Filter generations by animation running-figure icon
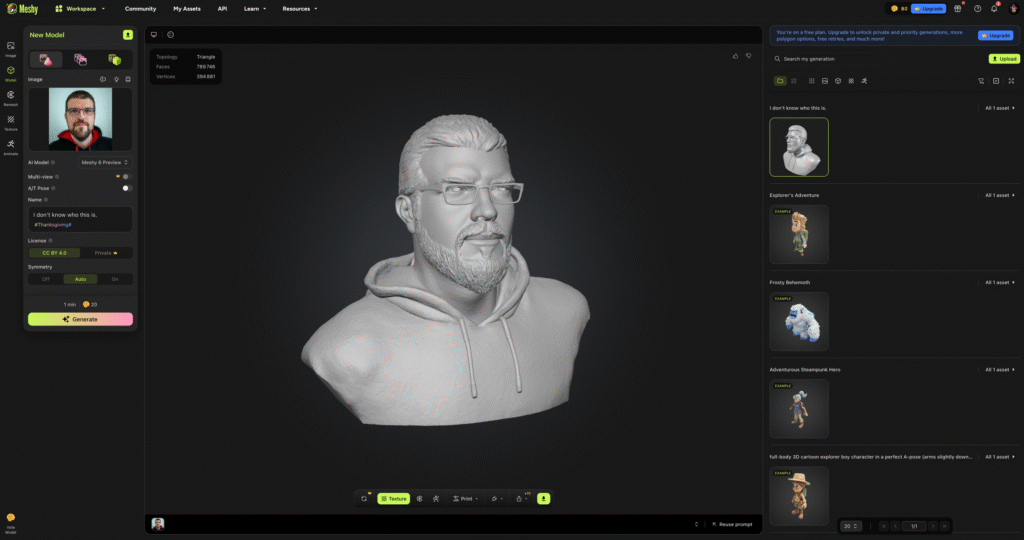This screenshot has width=1024, height=540. pyautogui.click(x=863, y=80)
